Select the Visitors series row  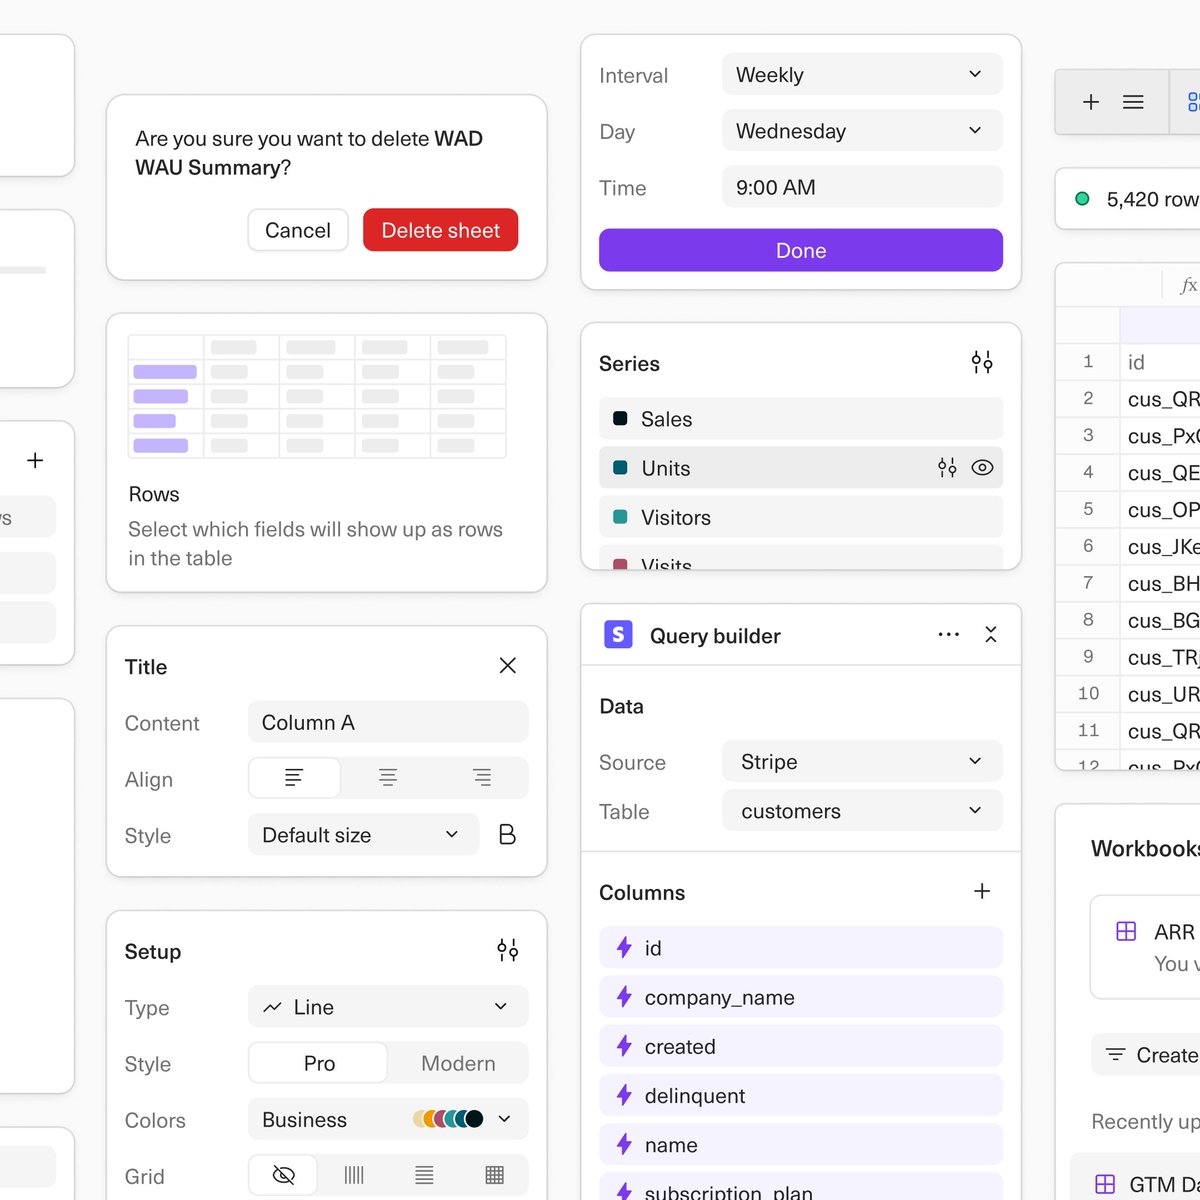coord(801,517)
